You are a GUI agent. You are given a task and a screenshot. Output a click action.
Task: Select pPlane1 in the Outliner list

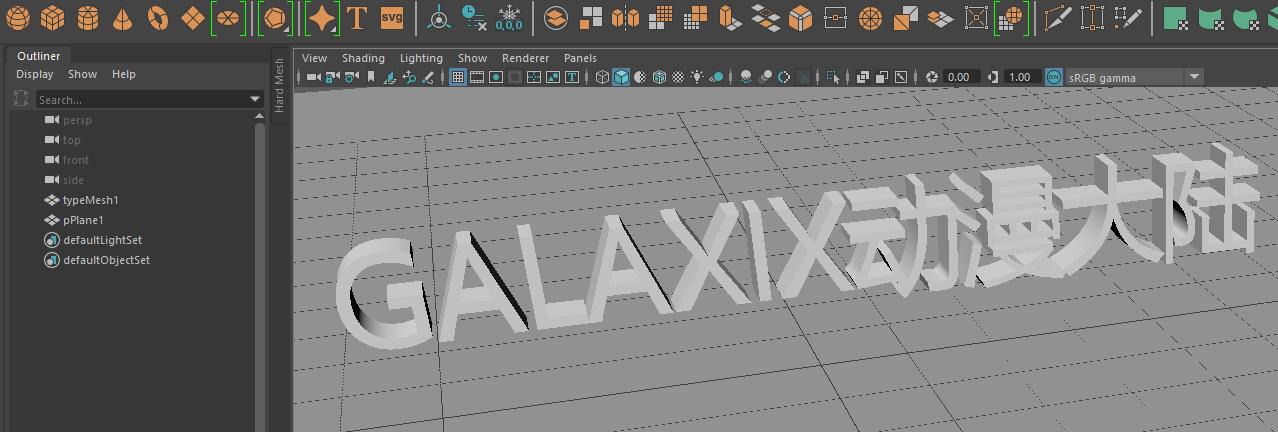83,220
